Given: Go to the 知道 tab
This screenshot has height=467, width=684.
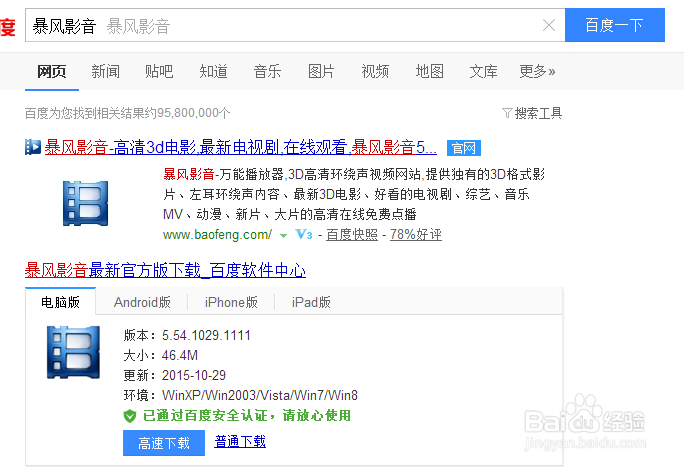Looking at the screenshot, I should (213, 71).
